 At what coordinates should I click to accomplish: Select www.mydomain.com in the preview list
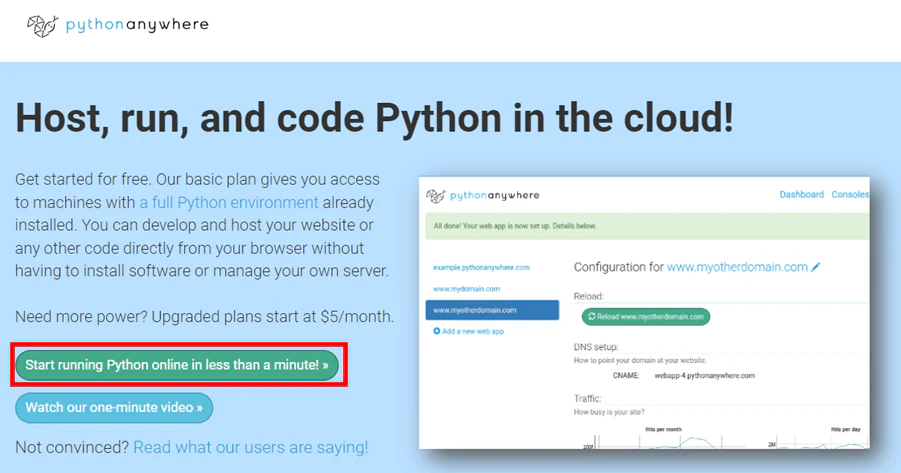(467, 289)
